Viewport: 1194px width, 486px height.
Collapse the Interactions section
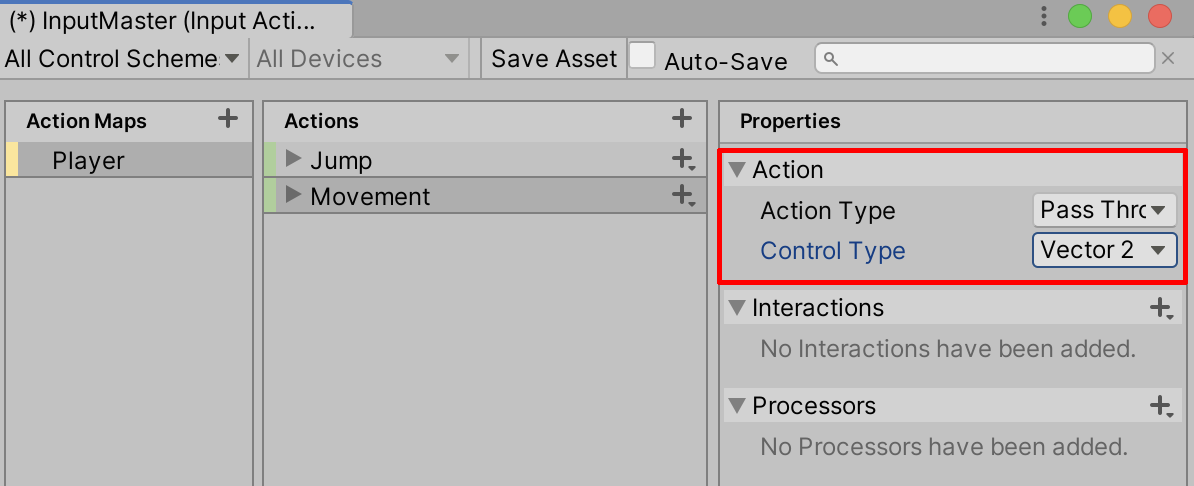[x=738, y=308]
